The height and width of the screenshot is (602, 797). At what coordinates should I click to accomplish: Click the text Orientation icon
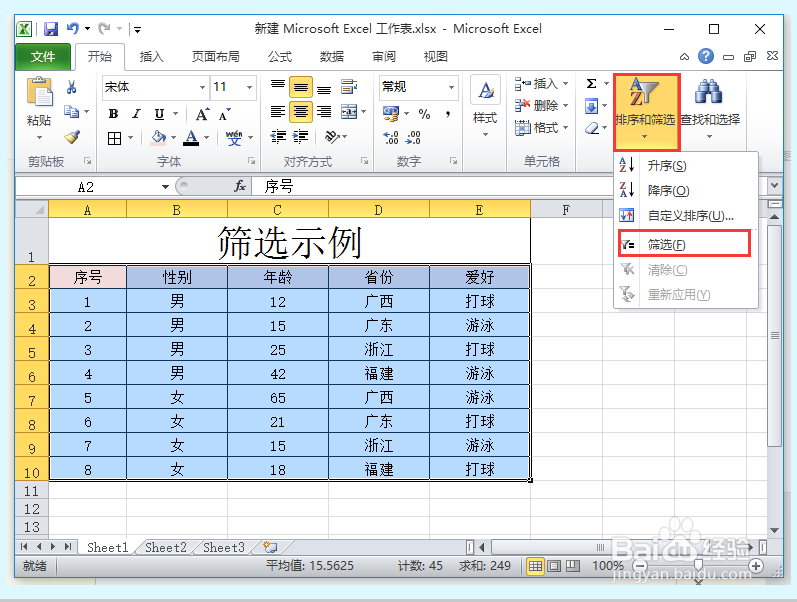331,136
